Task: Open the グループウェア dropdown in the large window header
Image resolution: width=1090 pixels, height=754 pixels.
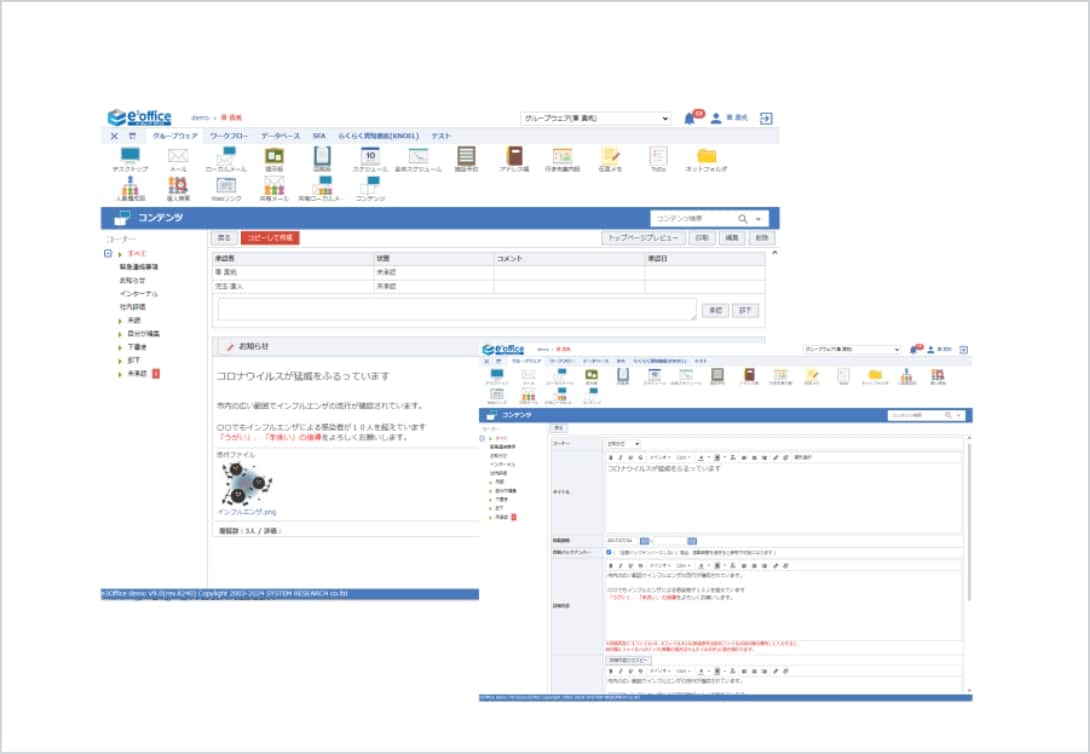Action: pos(596,118)
